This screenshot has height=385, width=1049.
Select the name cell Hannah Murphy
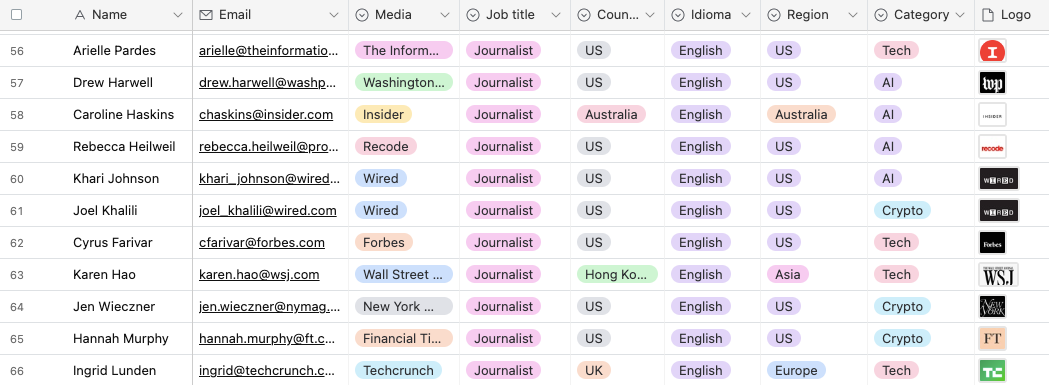pyautogui.click(x=121, y=339)
